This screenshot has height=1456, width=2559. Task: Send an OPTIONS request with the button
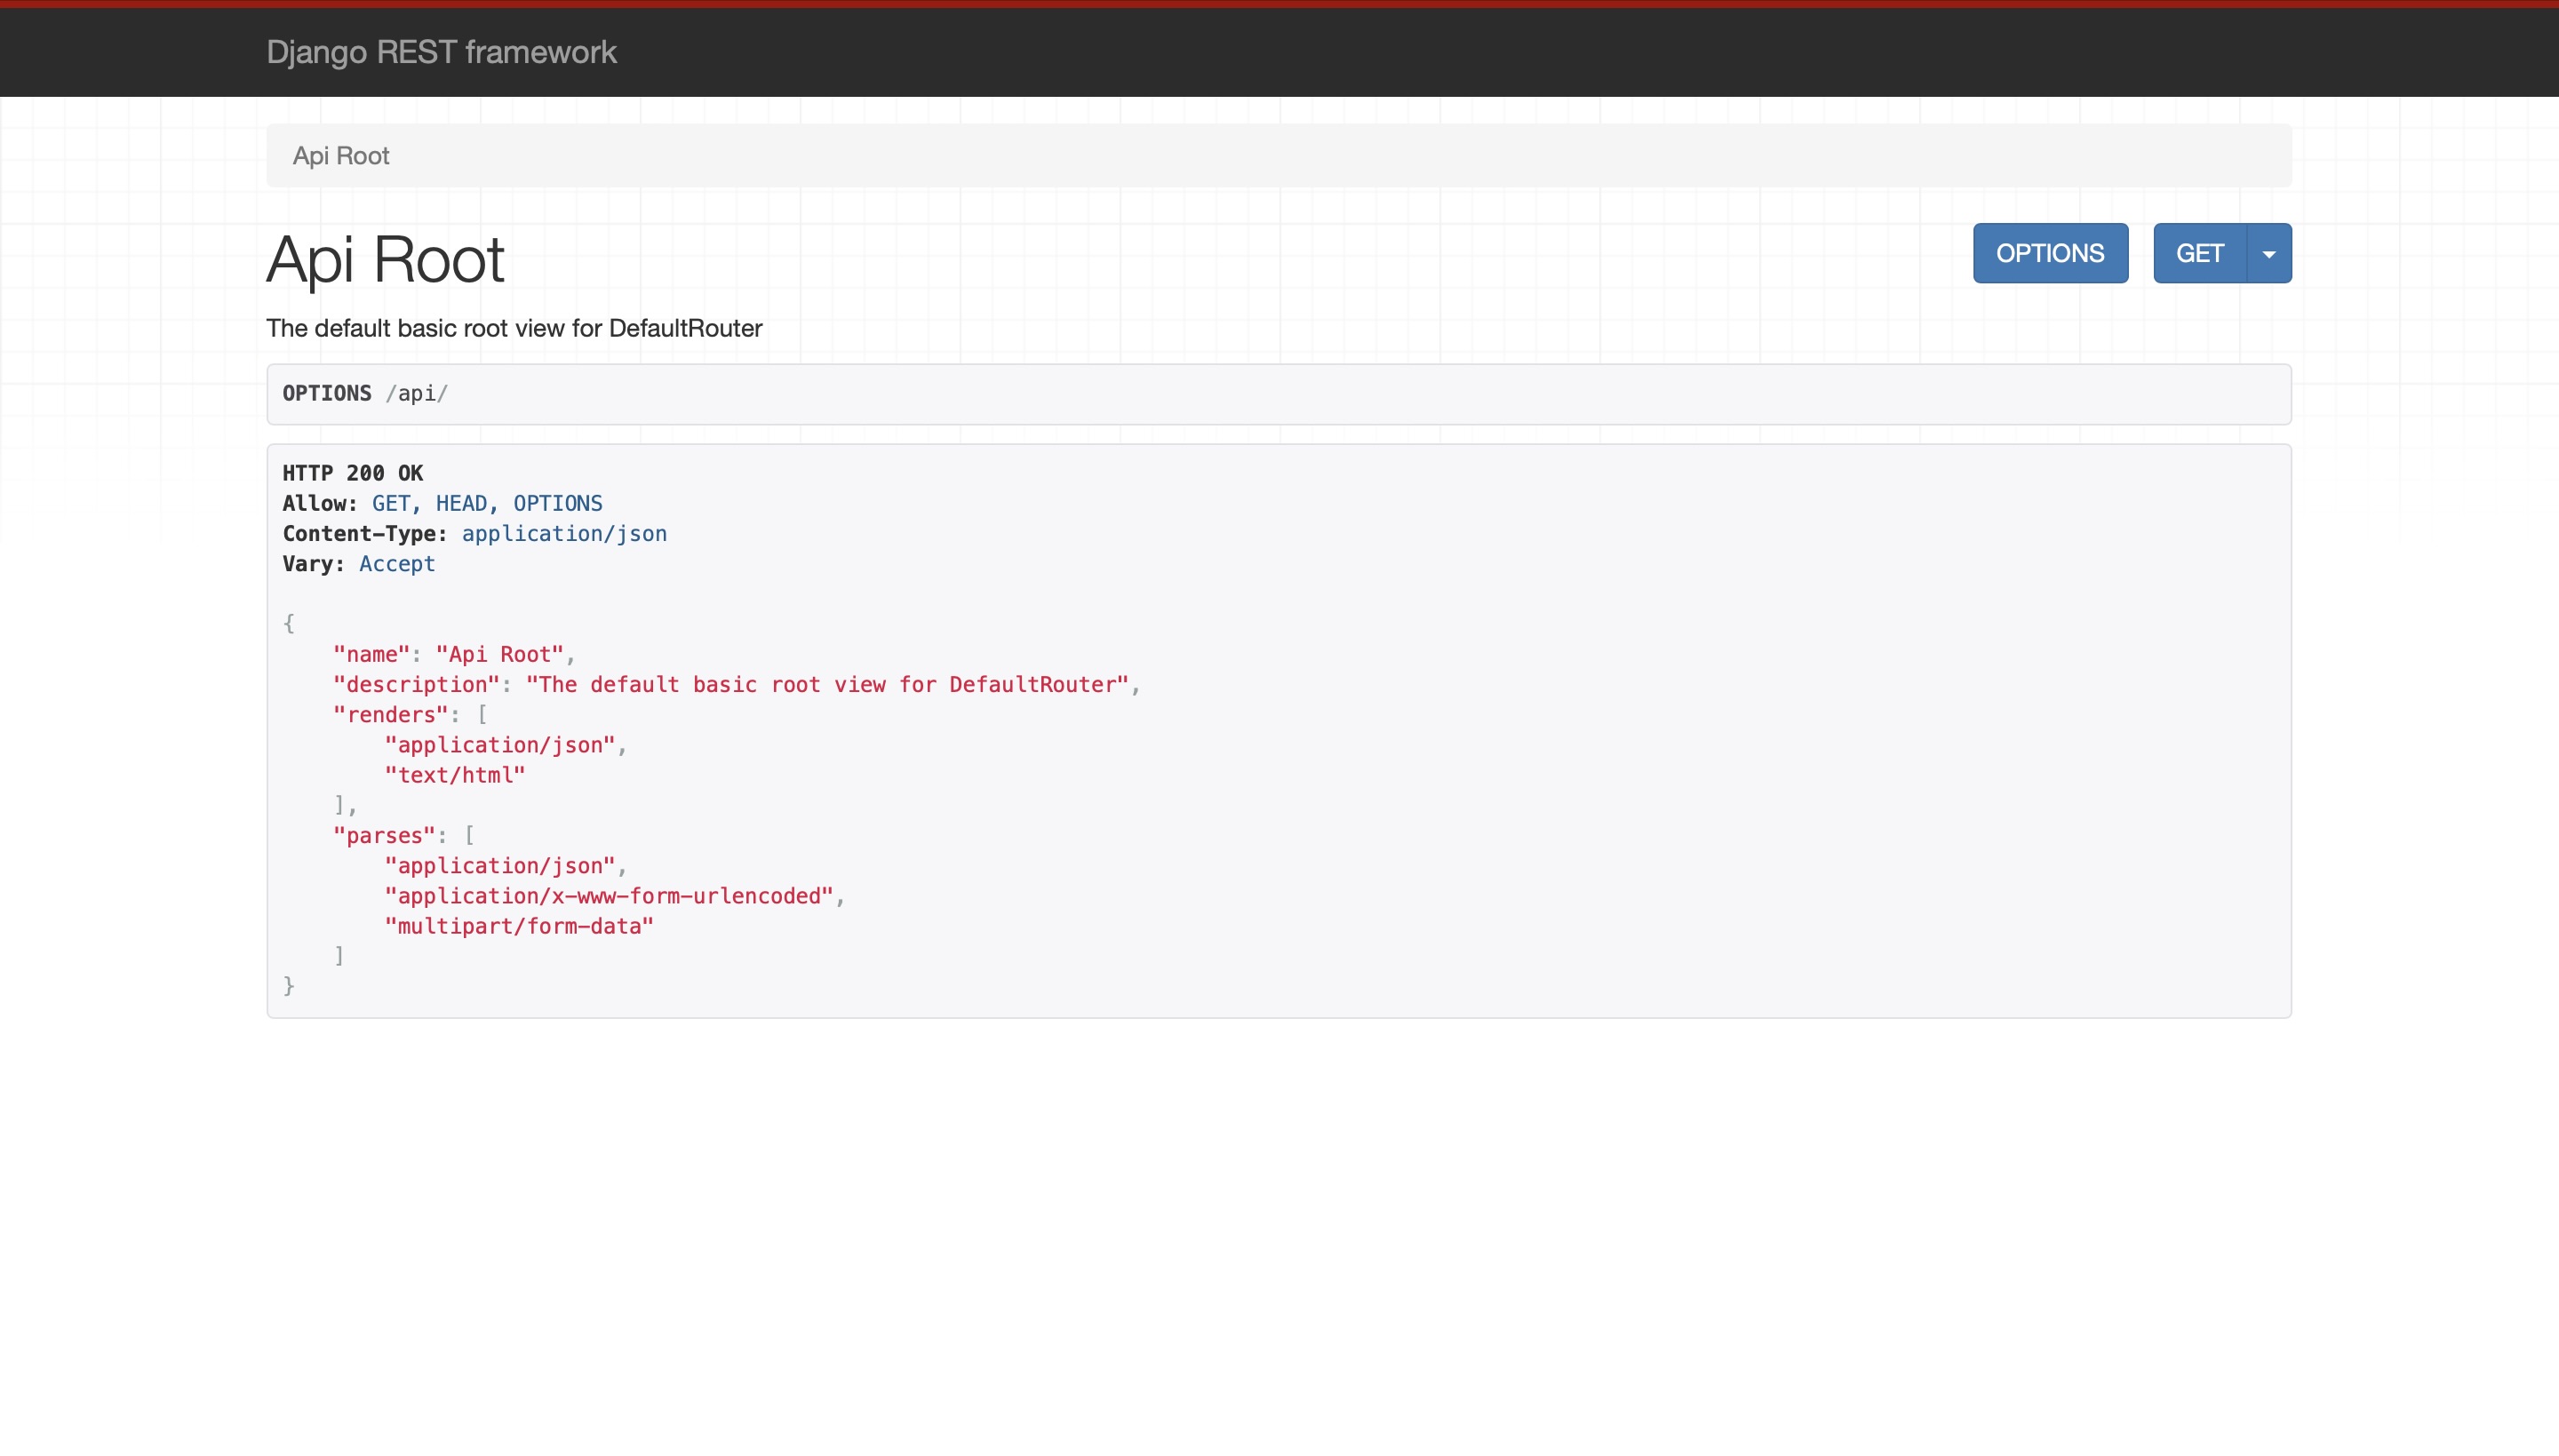[x=2050, y=253]
